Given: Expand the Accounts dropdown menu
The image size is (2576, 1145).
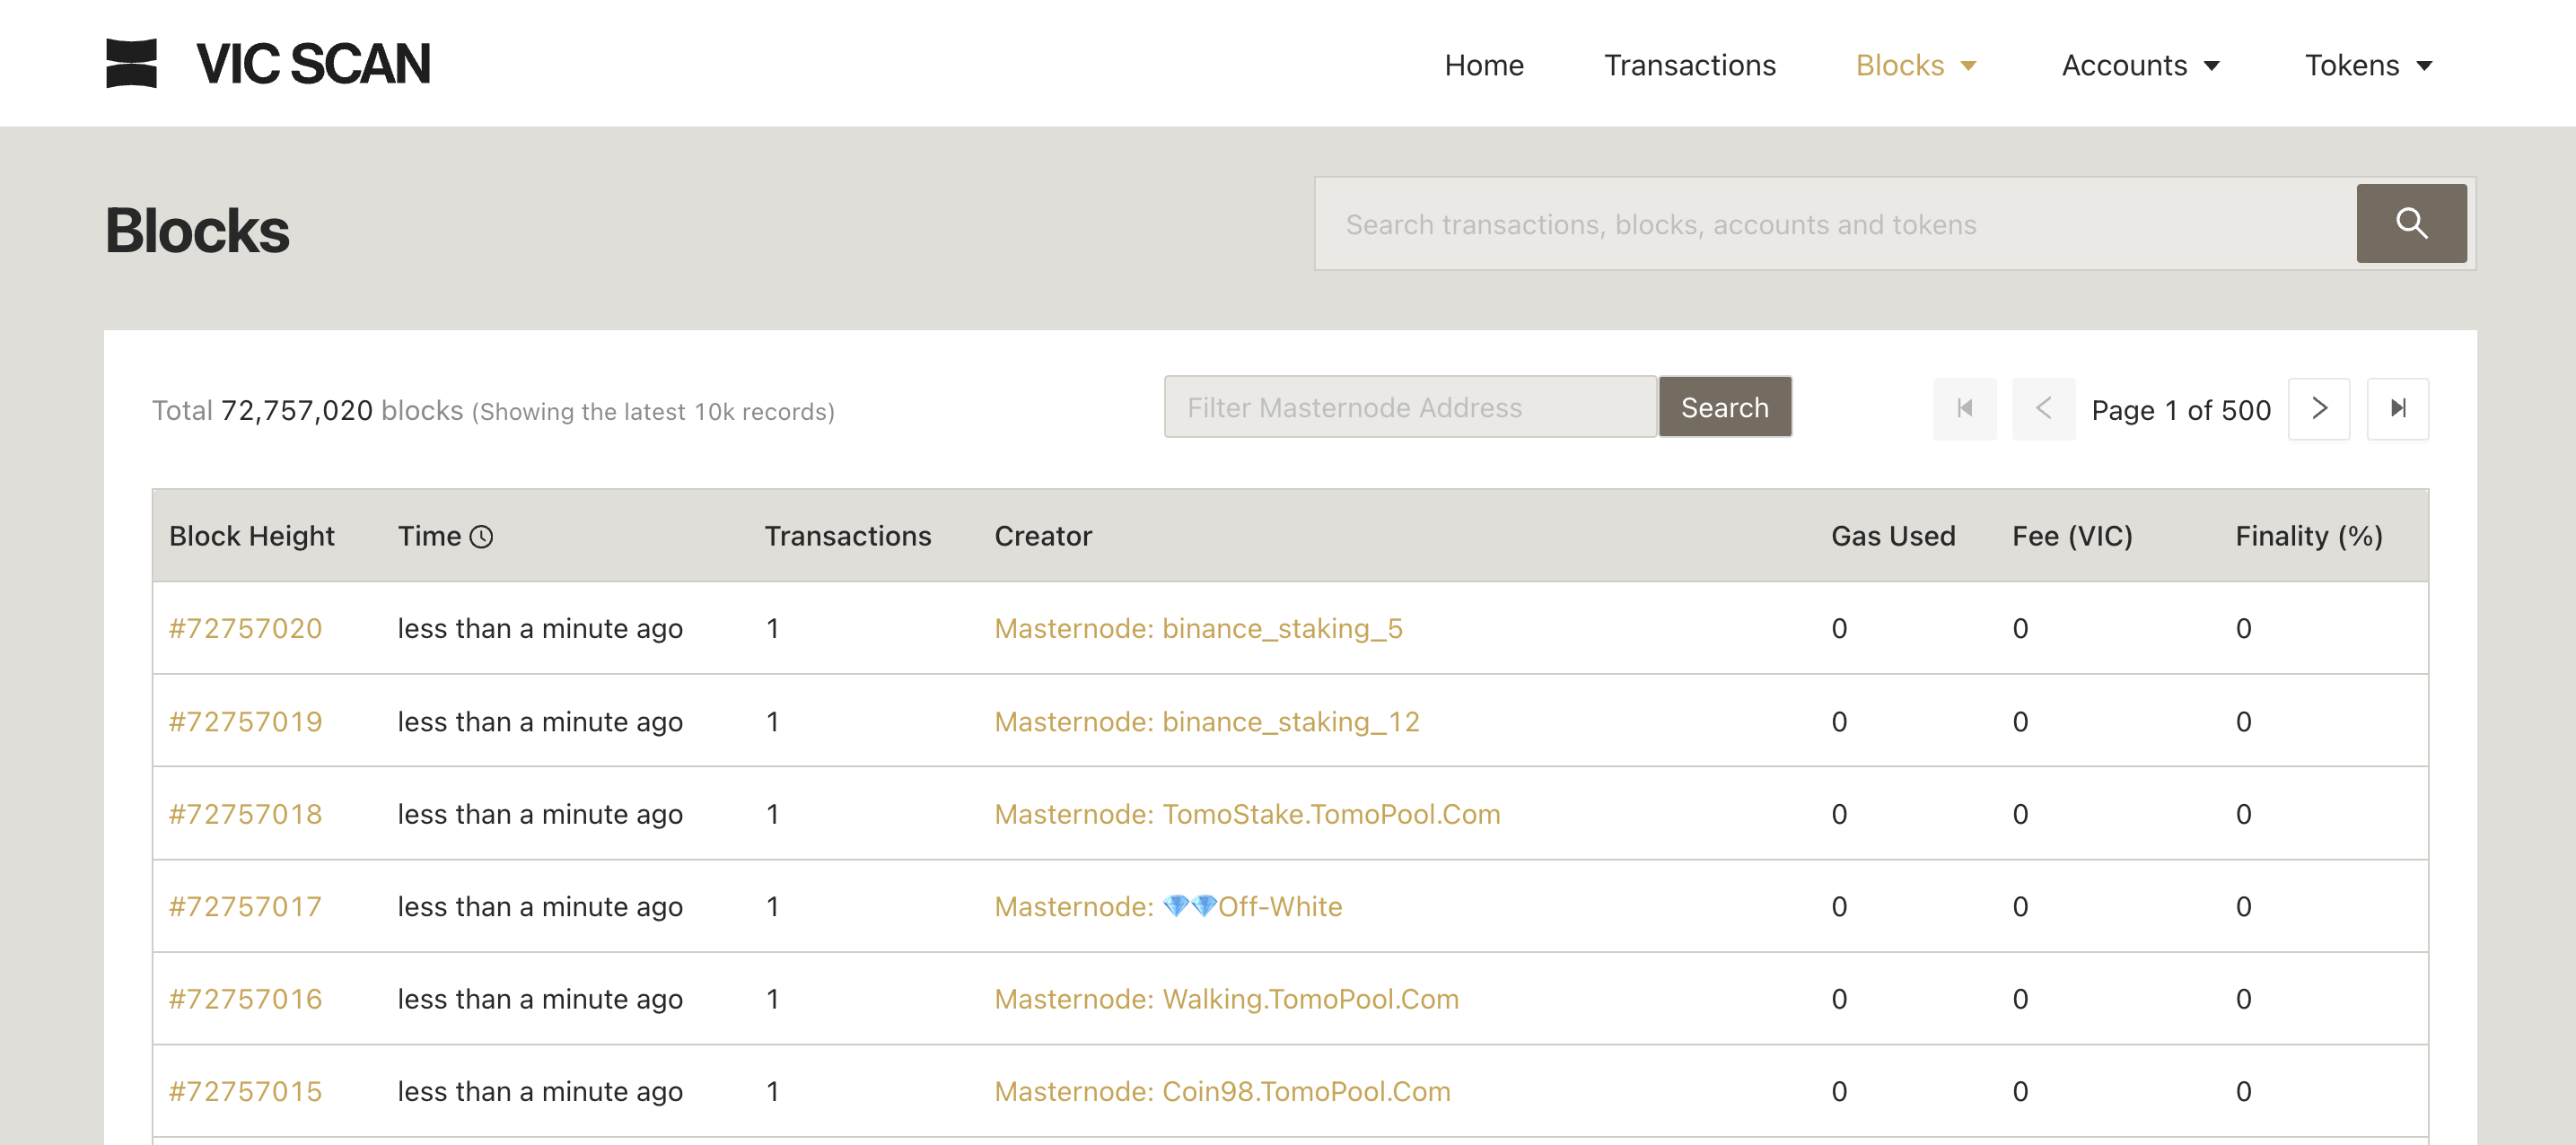Looking at the screenshot, I should click(2140, 65).
